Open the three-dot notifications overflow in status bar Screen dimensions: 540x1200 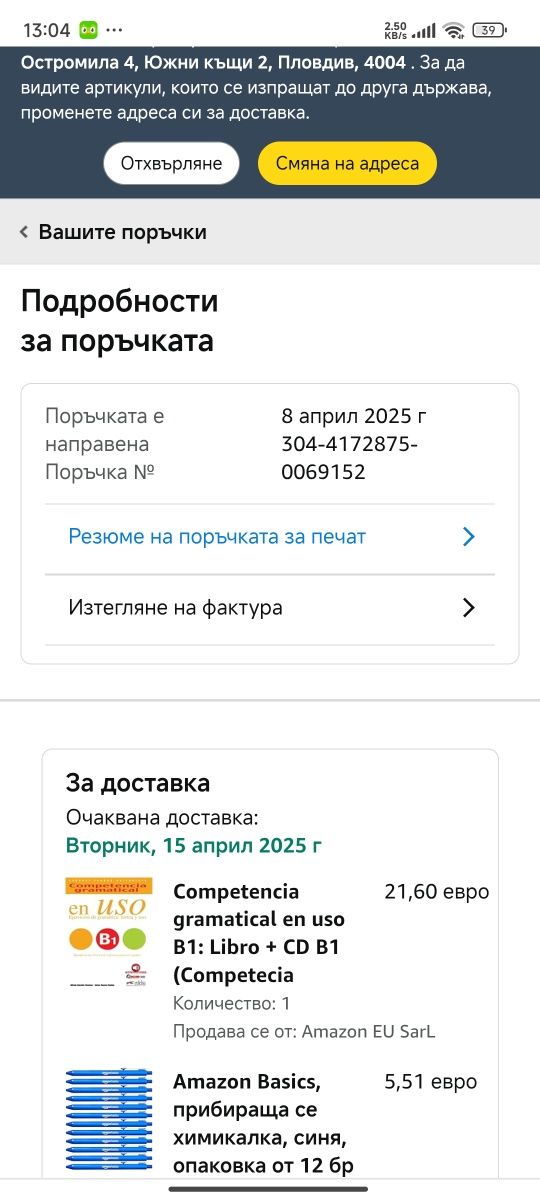click(114, 30)
